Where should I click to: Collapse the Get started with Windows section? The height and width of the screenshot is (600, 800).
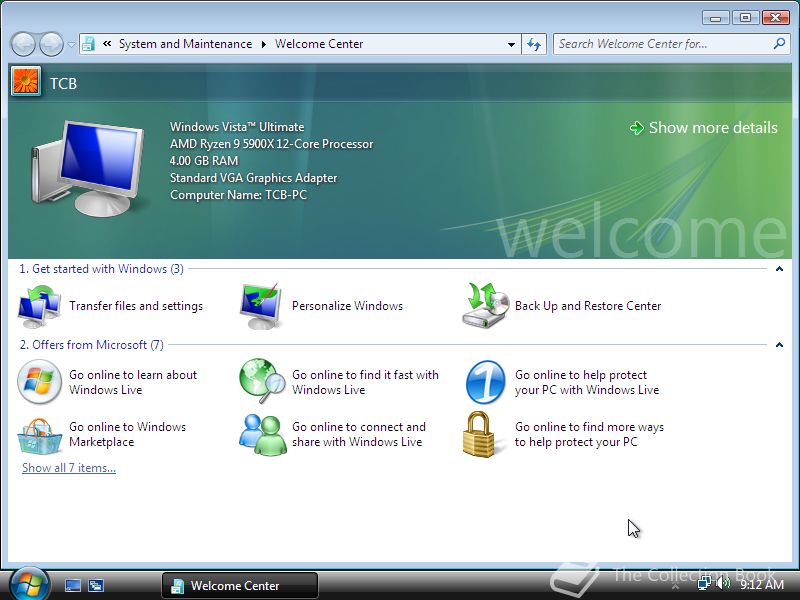pyautogui.click(x=779, y=269)
